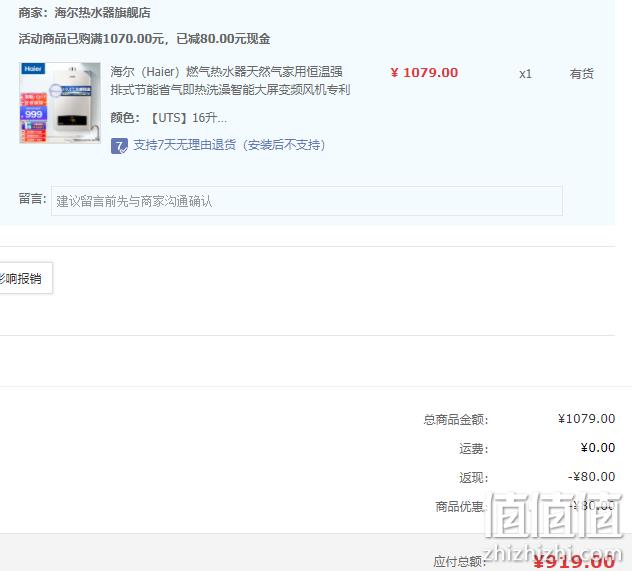The width and height of the screenshot is (632, 571).
Task: Click the Haier water heater product thumbnail
Action: 60,103
